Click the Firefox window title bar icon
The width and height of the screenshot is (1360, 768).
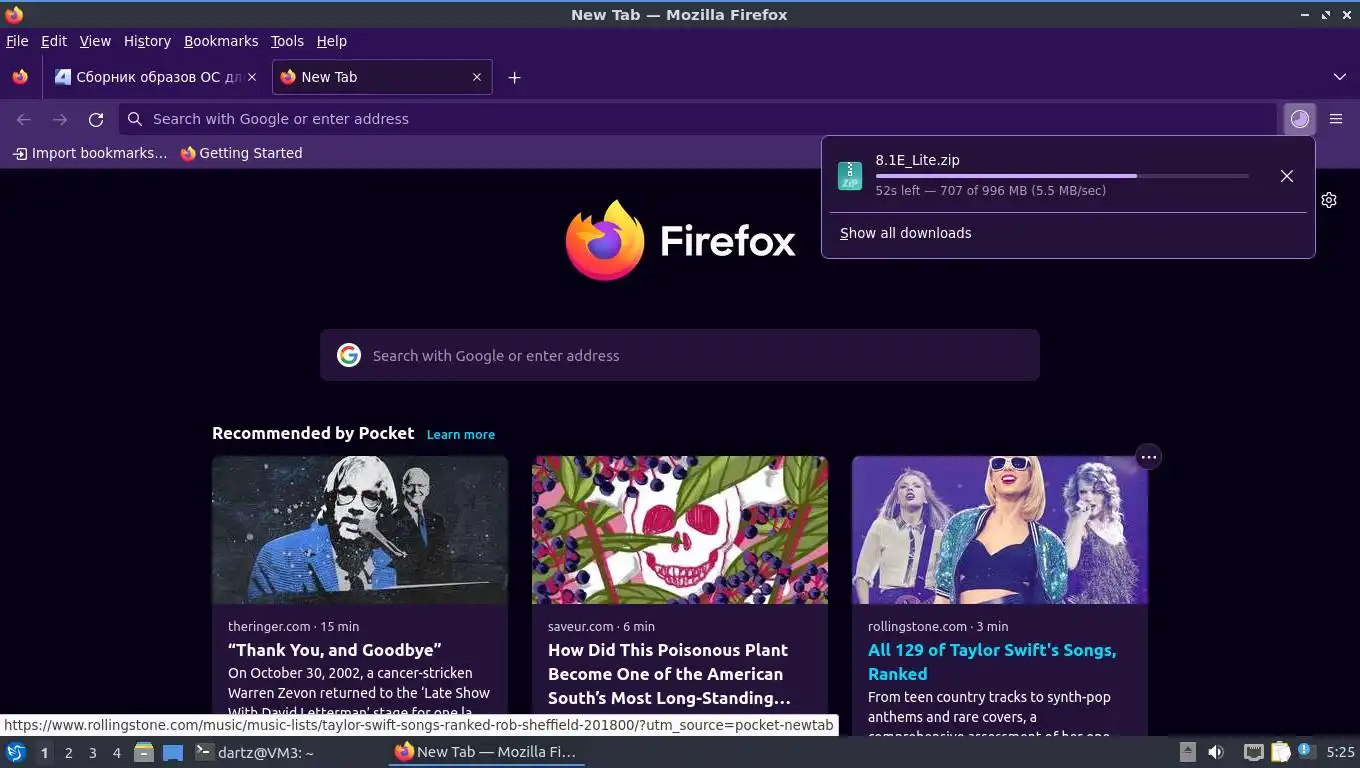[x=14, y=14]
